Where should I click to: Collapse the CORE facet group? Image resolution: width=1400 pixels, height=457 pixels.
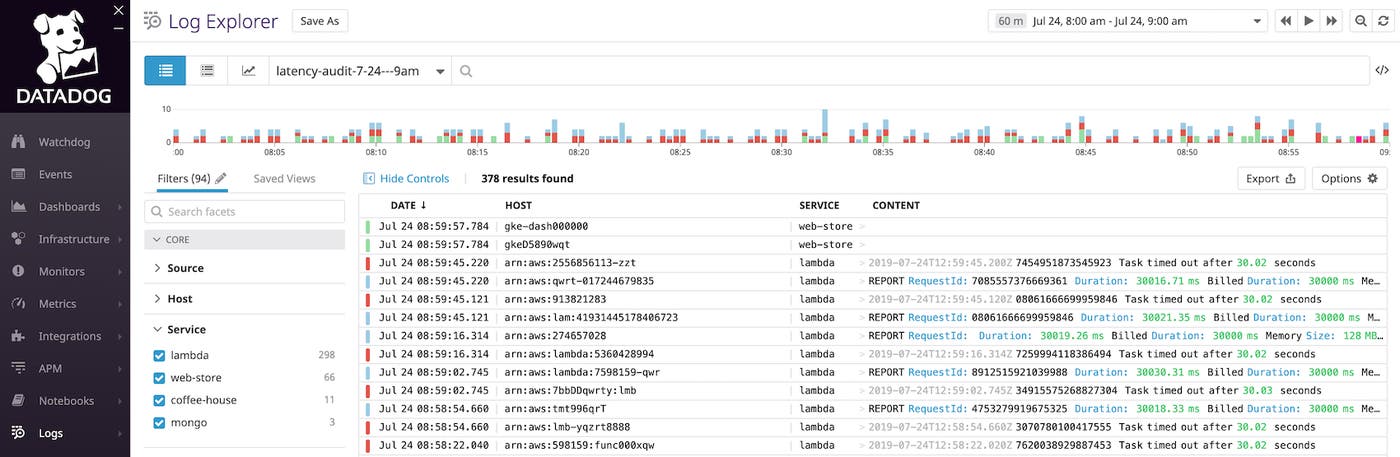point(245,240)
